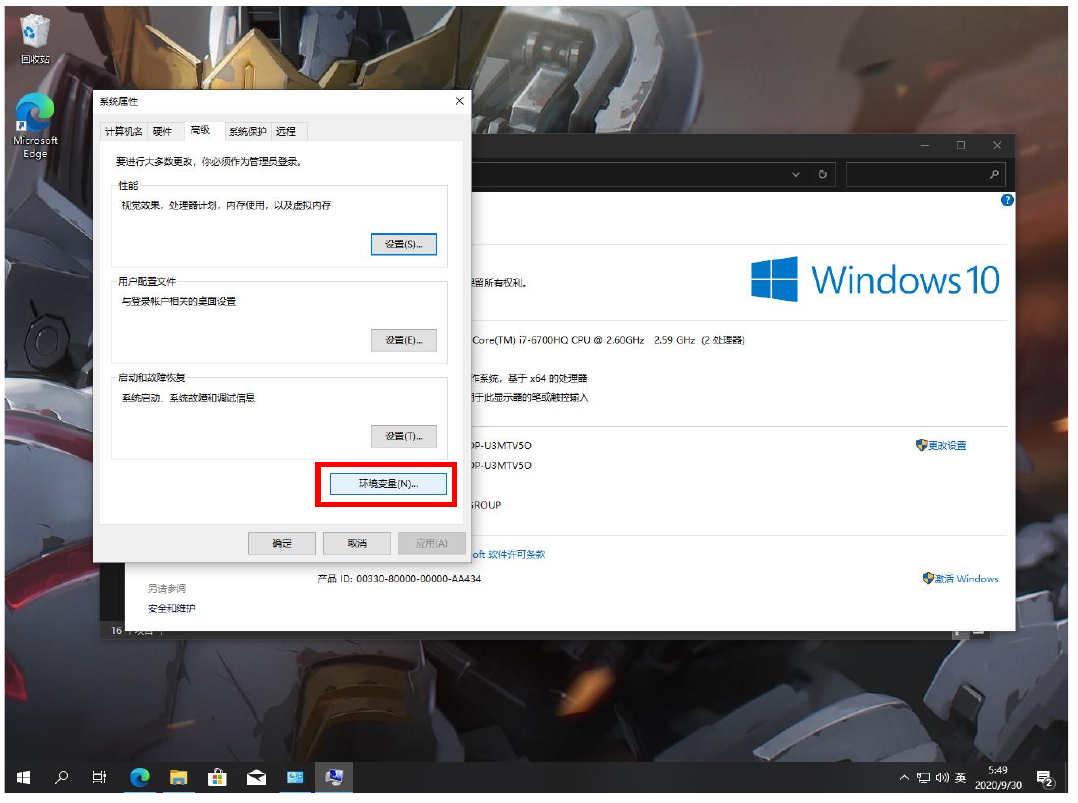Click the 更改设置 link
This screenshot has height=803, width=1078.
(946, 445)
